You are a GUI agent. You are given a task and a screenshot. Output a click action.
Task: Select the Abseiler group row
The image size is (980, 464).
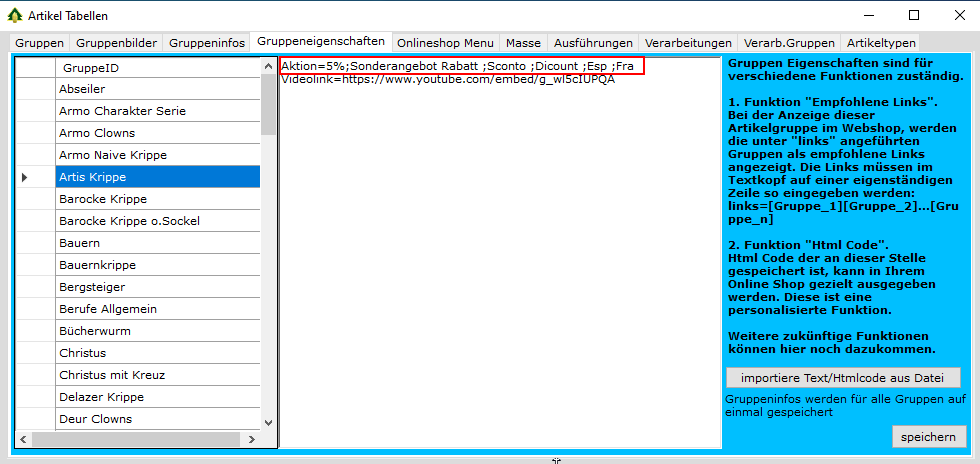pyautogui.click(x=157, y=89)
